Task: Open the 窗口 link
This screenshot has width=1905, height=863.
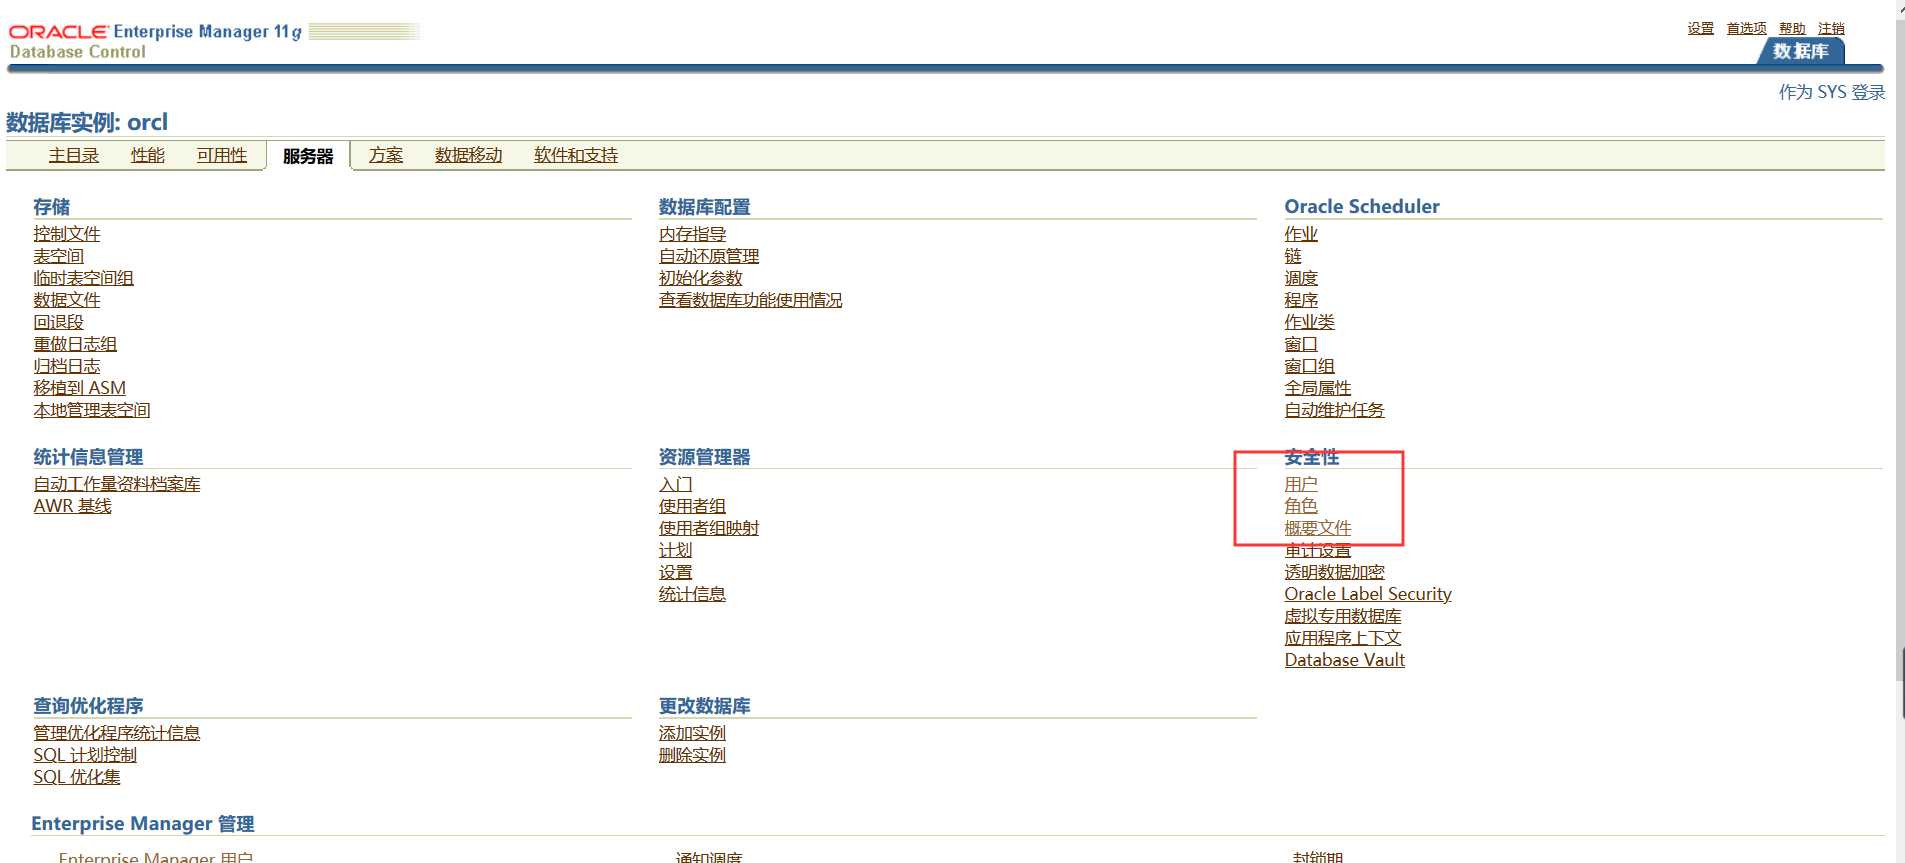Action: (x=1301, y=344)
